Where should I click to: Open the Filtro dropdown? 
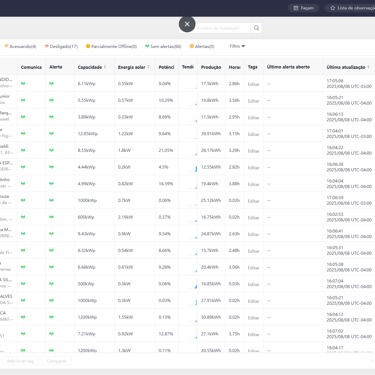coord(237,46)
